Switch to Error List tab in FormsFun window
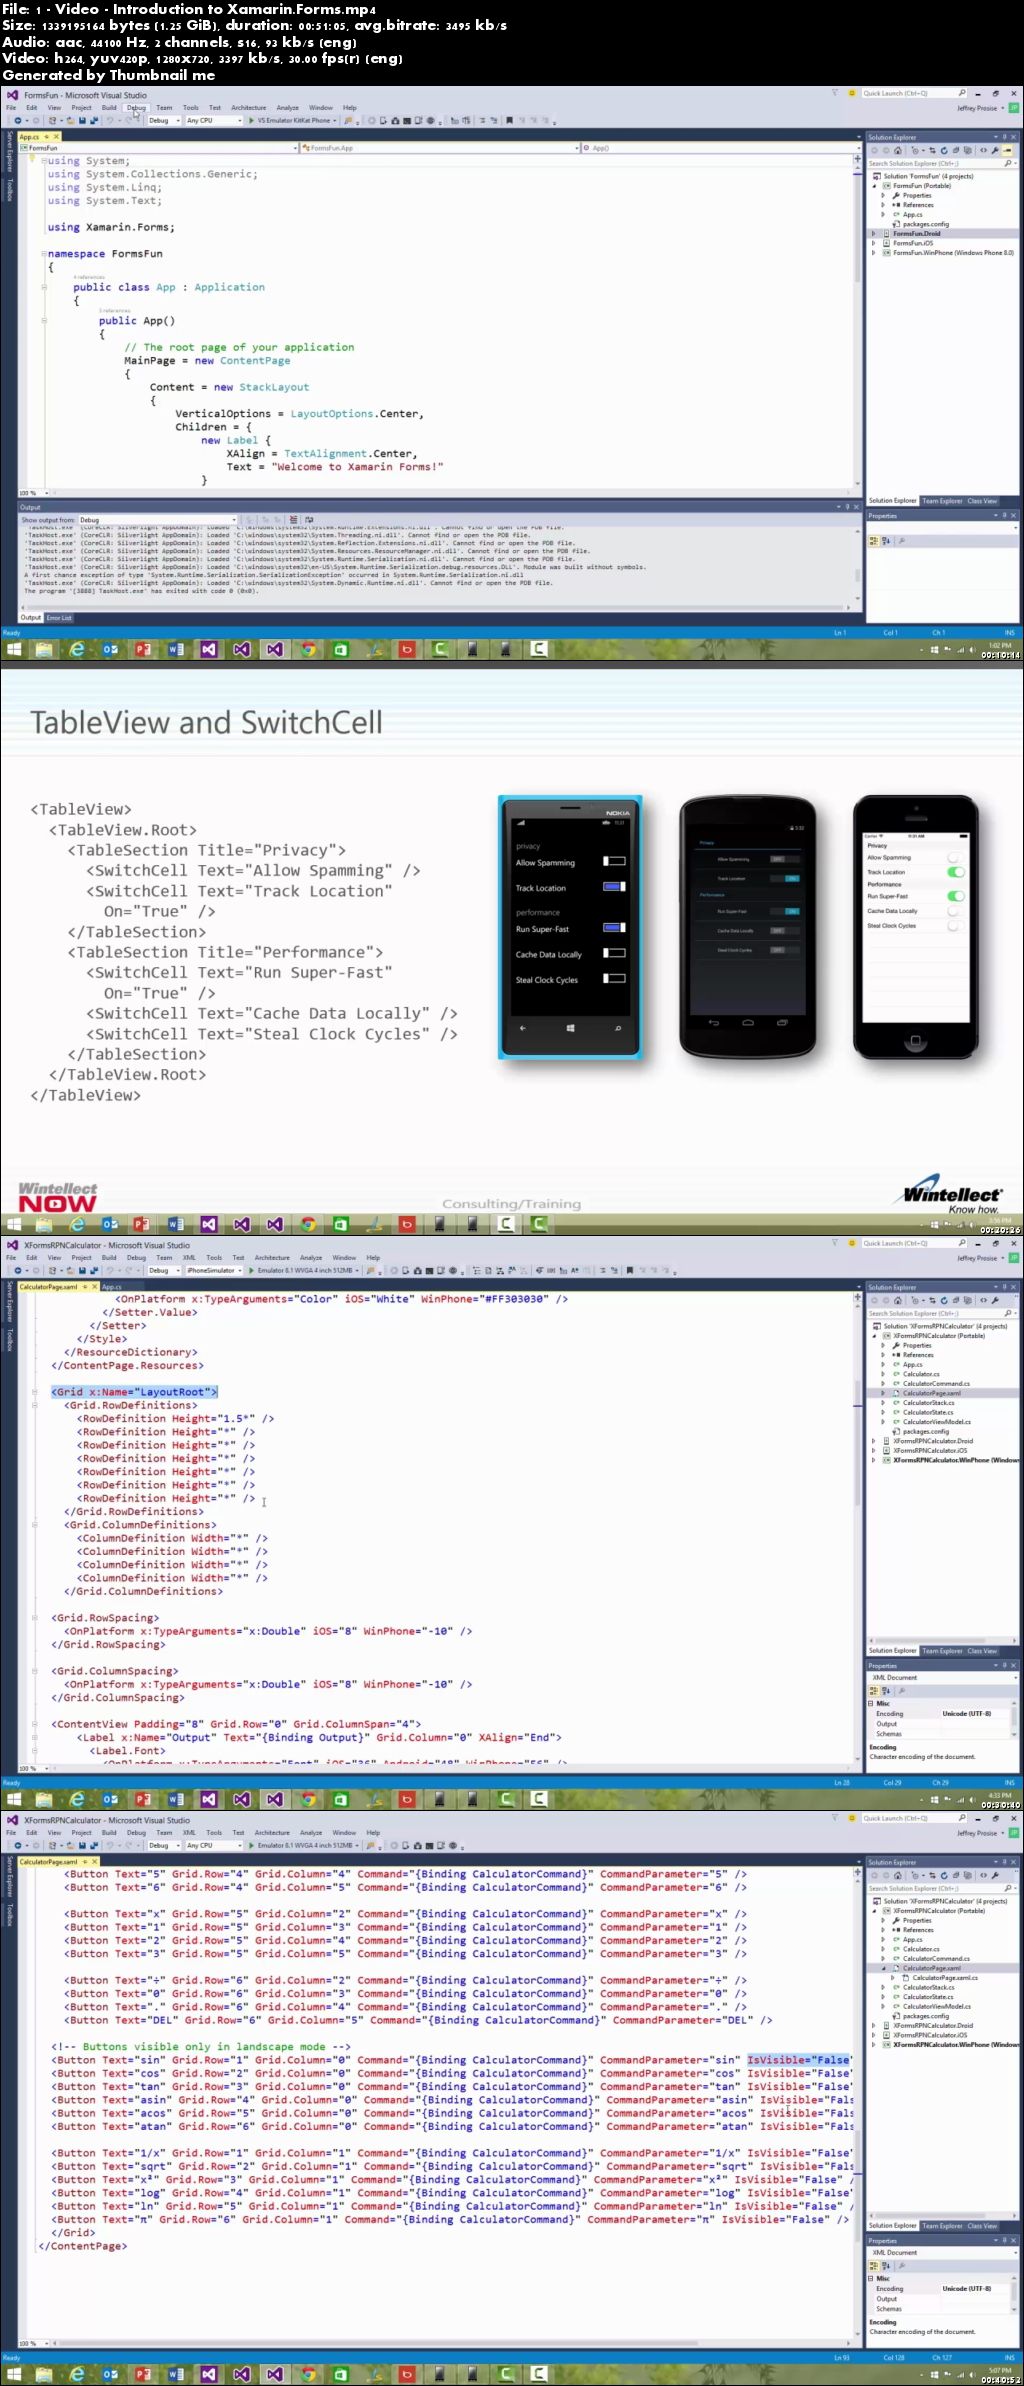The height and width of the screenshot is (2386, 1024). coord(59,617)
